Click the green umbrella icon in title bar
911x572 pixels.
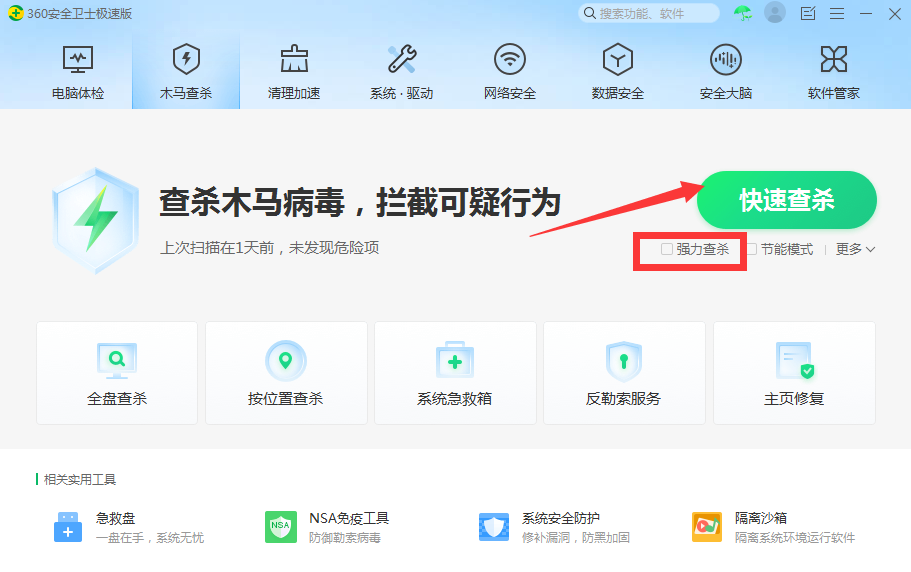pos(743,13)
